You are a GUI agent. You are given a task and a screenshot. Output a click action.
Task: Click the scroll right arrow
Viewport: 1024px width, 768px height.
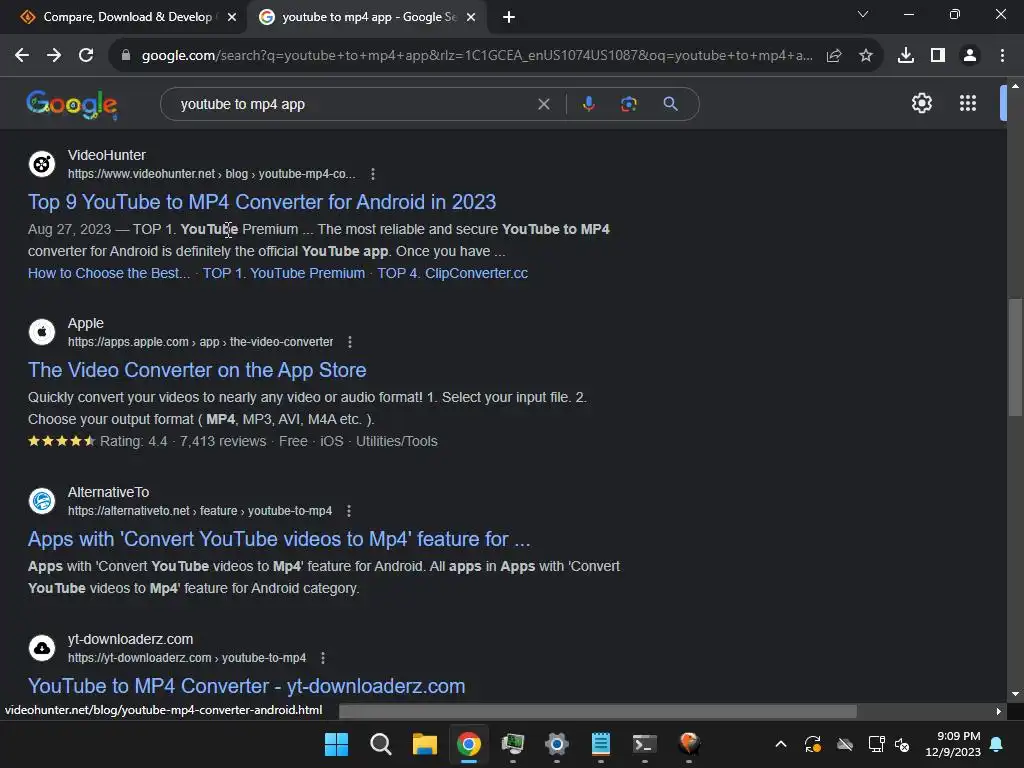[998, 711]
